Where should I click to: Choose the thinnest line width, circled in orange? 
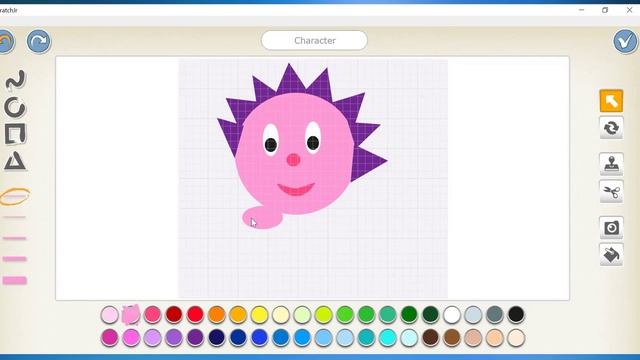point(15,196)
